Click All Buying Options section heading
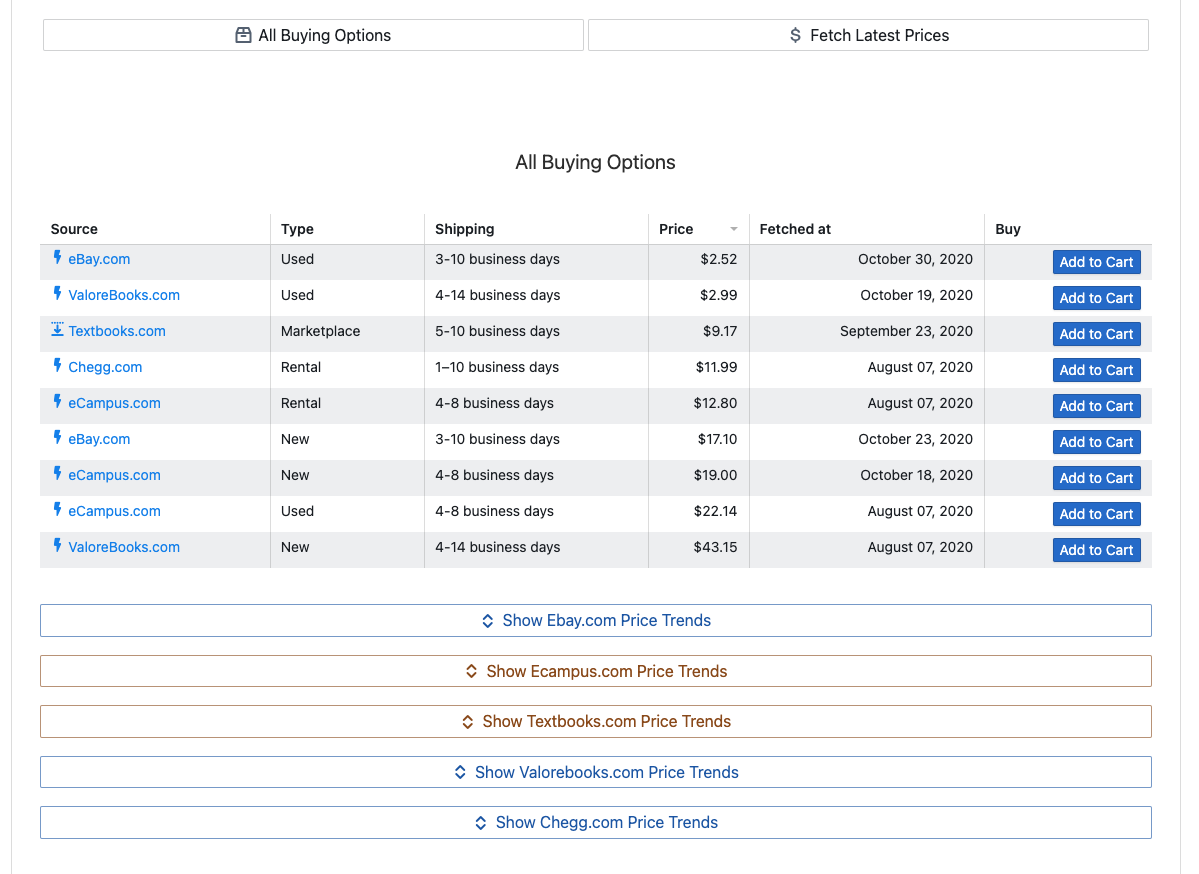1199x874 pixels. (x=595, y=162)
